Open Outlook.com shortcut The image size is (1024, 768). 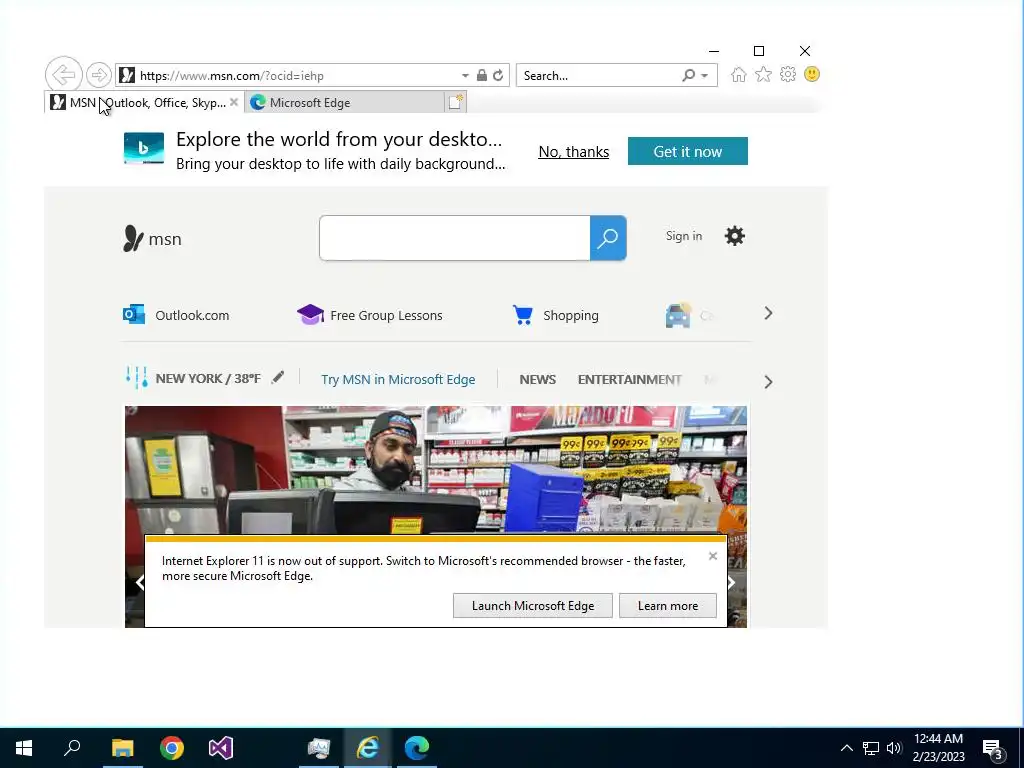[176, 315]
